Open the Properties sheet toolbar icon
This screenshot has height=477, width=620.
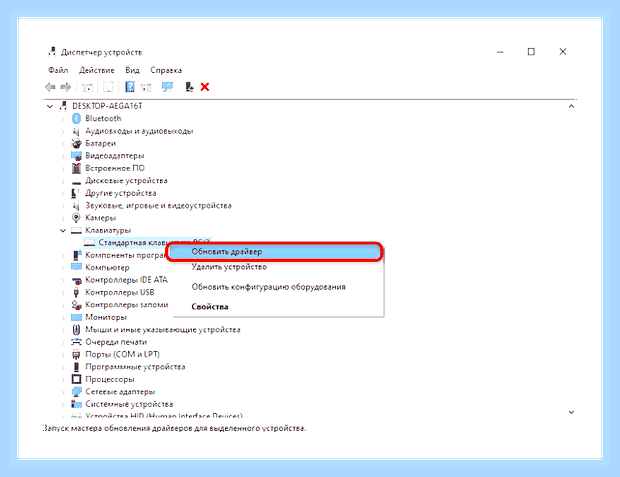[108, 87]
